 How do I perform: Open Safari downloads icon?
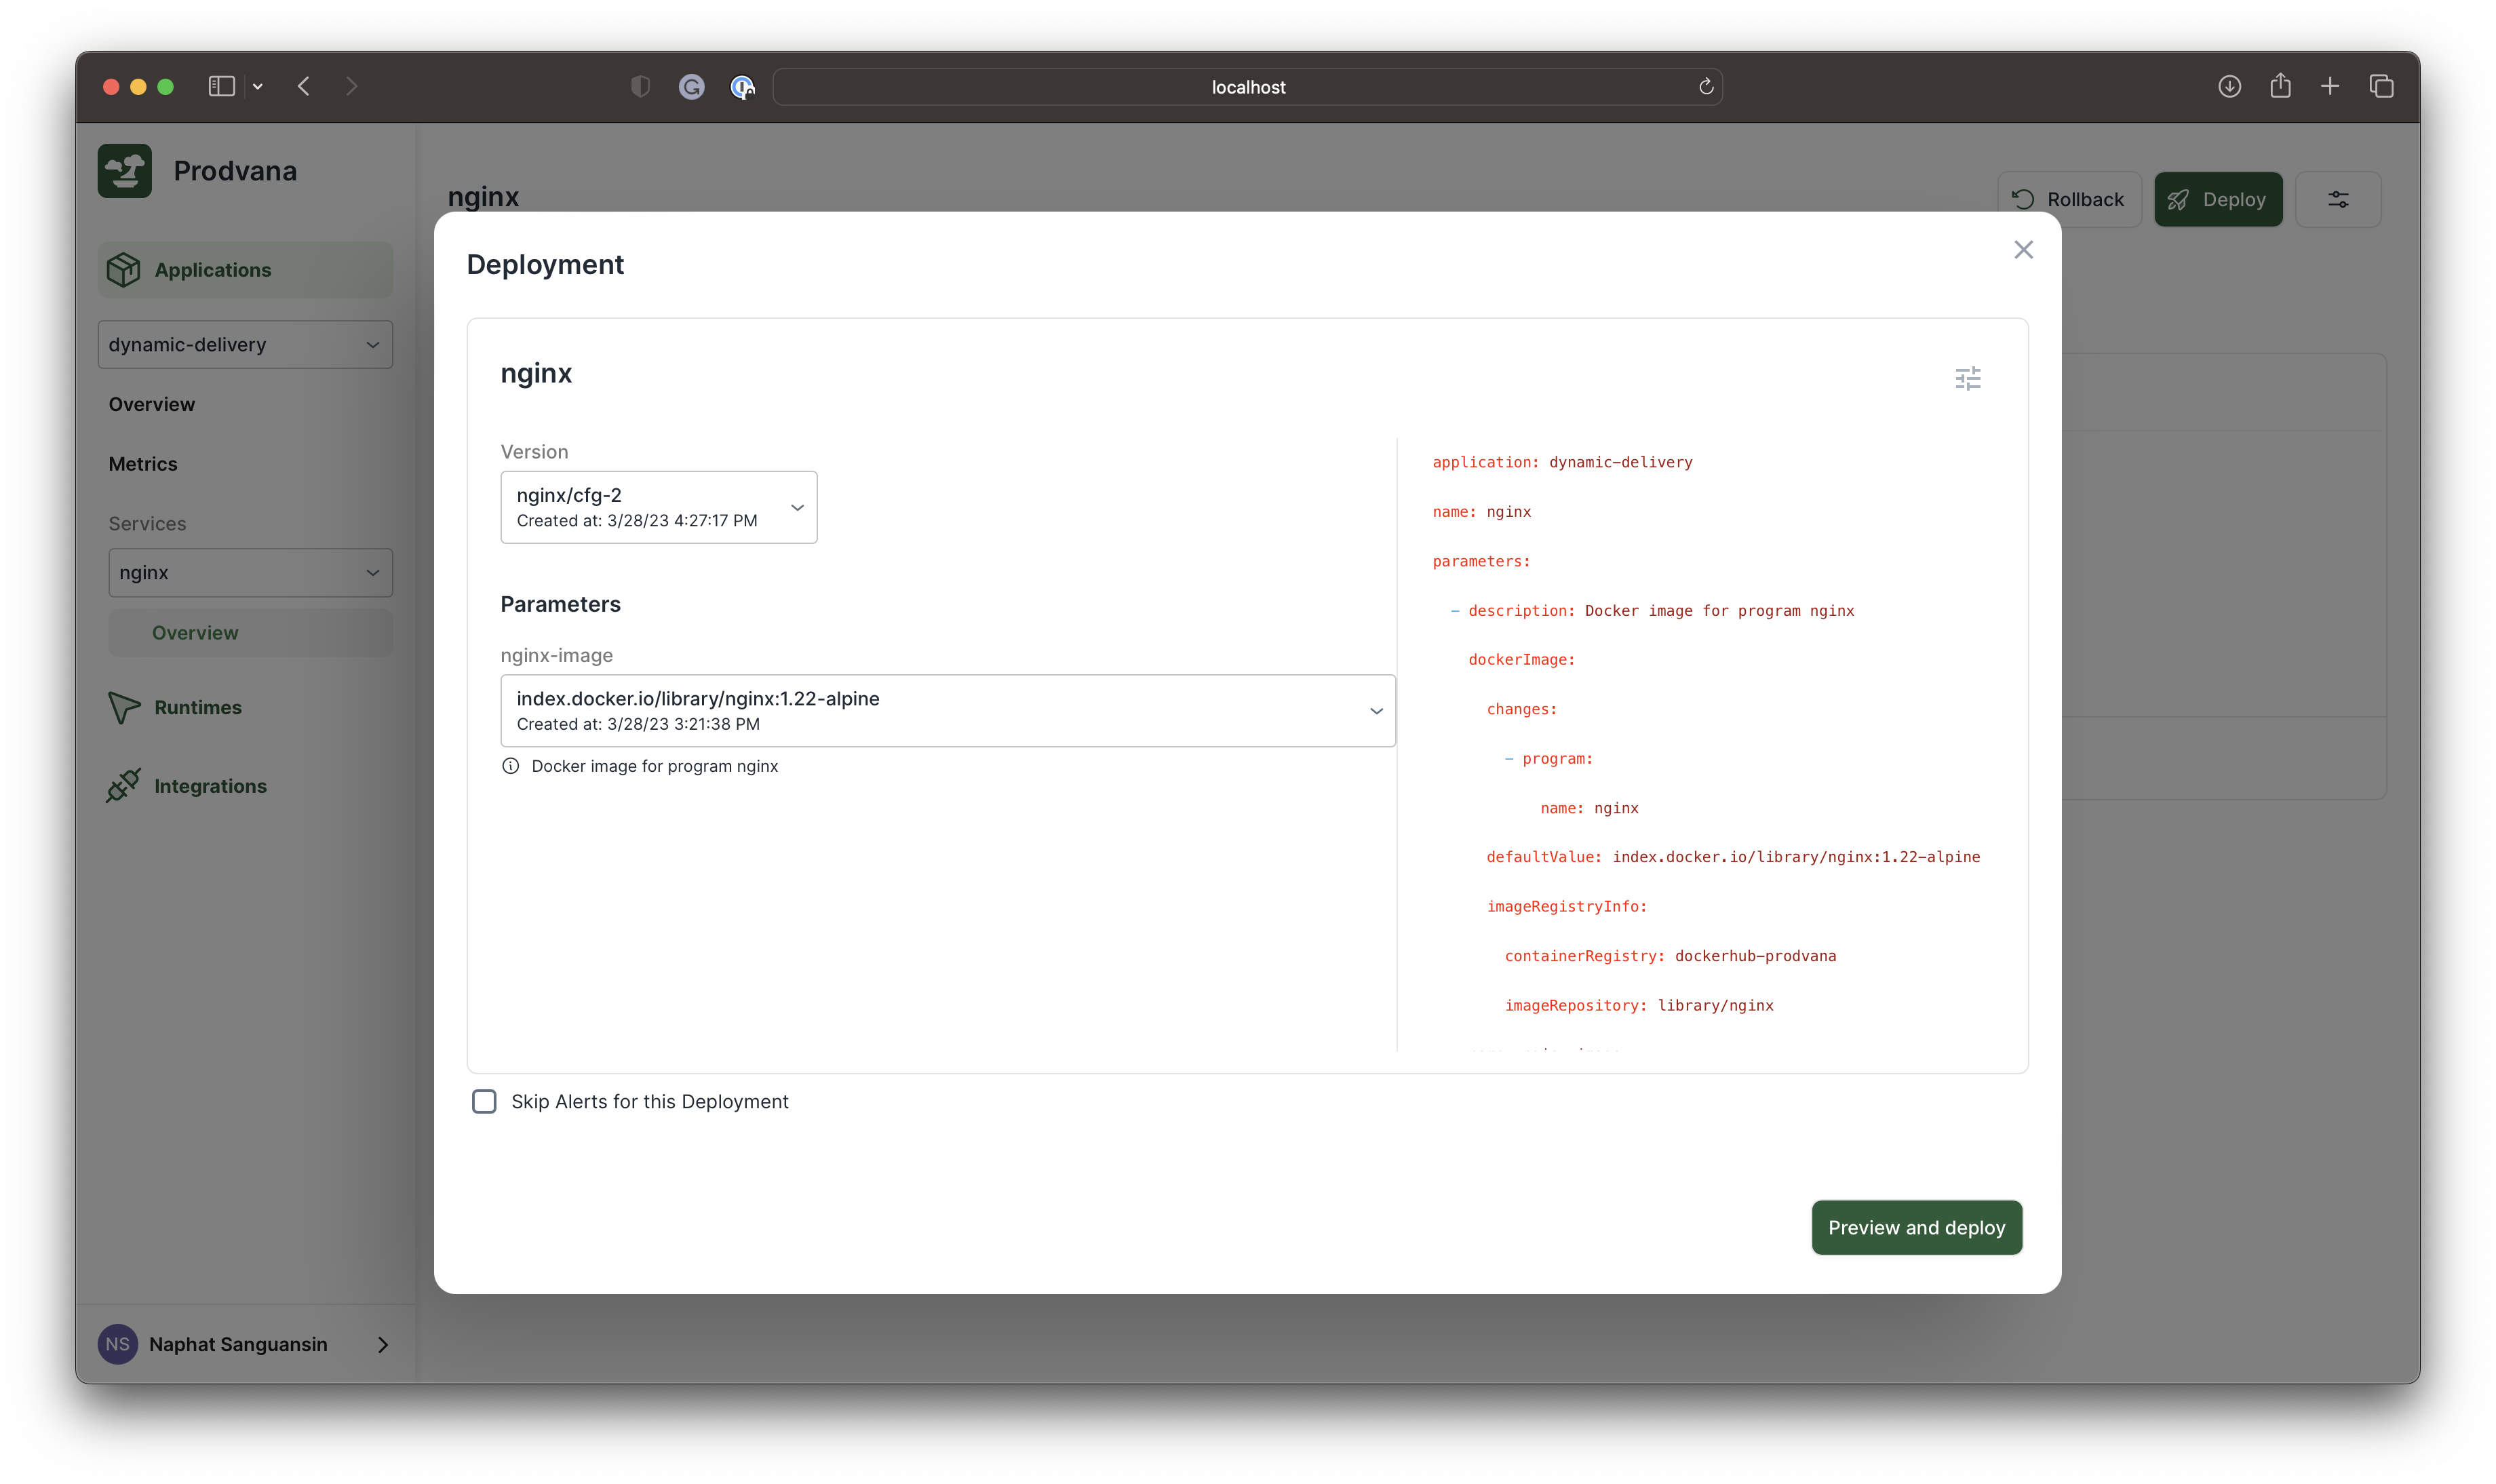point(2229,87)
